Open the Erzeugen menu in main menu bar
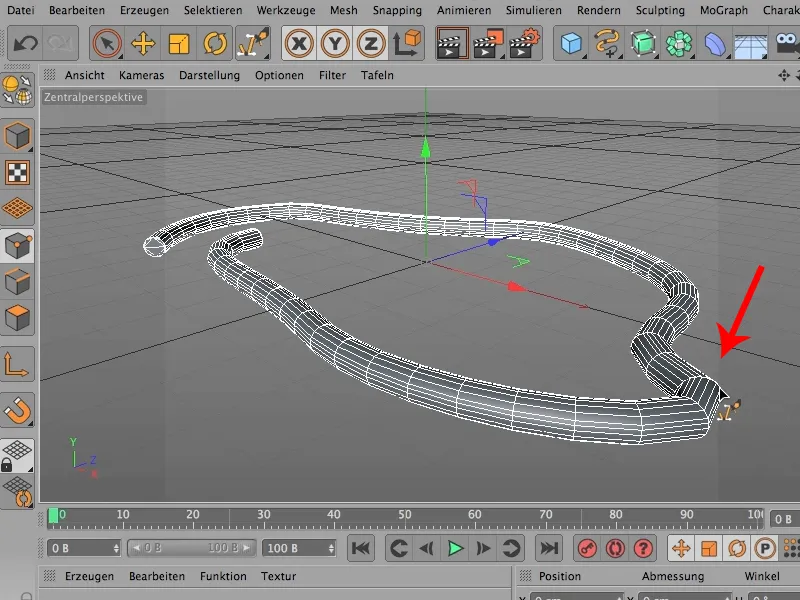The width and height of the screenshot is (800, 600). click(144, 10)
